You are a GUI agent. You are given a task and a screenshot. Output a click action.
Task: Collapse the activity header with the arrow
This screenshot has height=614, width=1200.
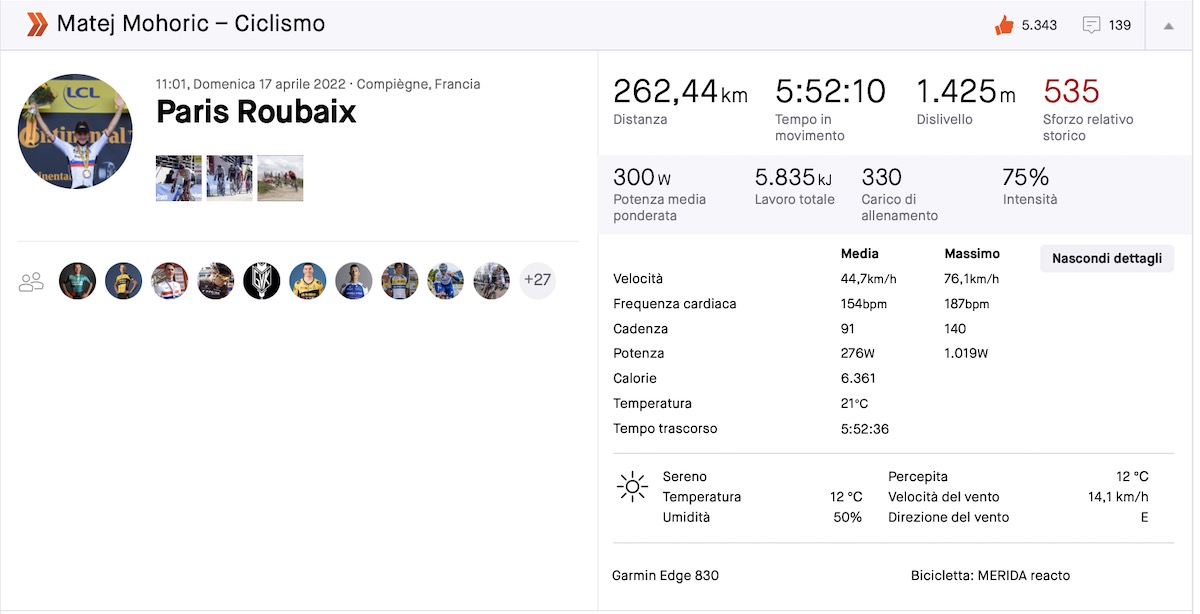pos(1168,26)
